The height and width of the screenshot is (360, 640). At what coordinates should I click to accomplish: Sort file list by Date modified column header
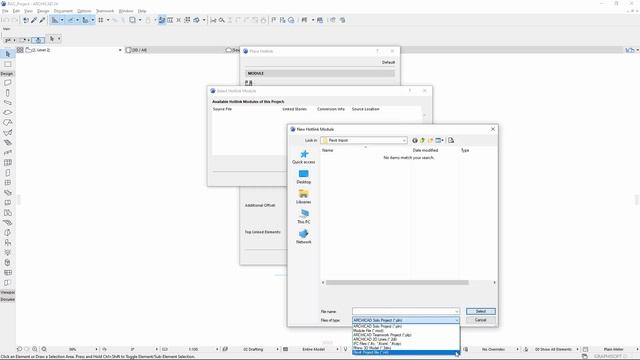tap(425, 150)
